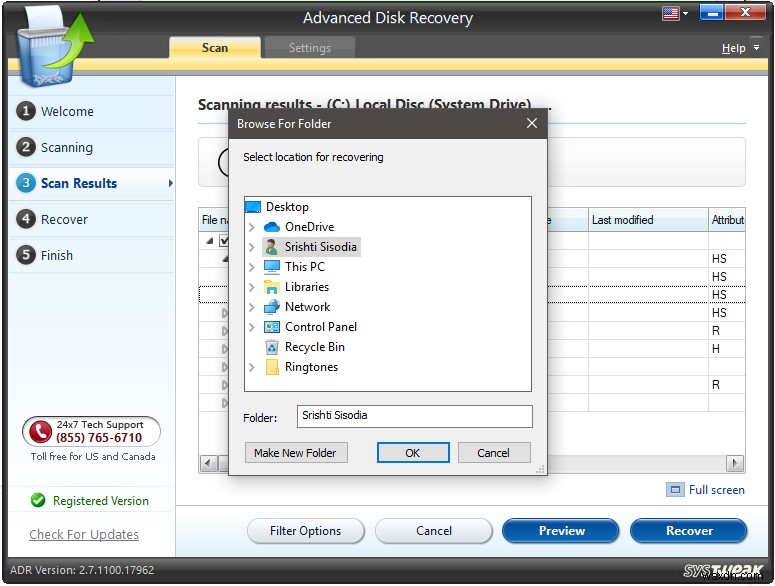Image resolution: width=775 pixels, height=586 pixels.
Task: Click step 3 Scan Results number badge
Action: click(26, 183)
